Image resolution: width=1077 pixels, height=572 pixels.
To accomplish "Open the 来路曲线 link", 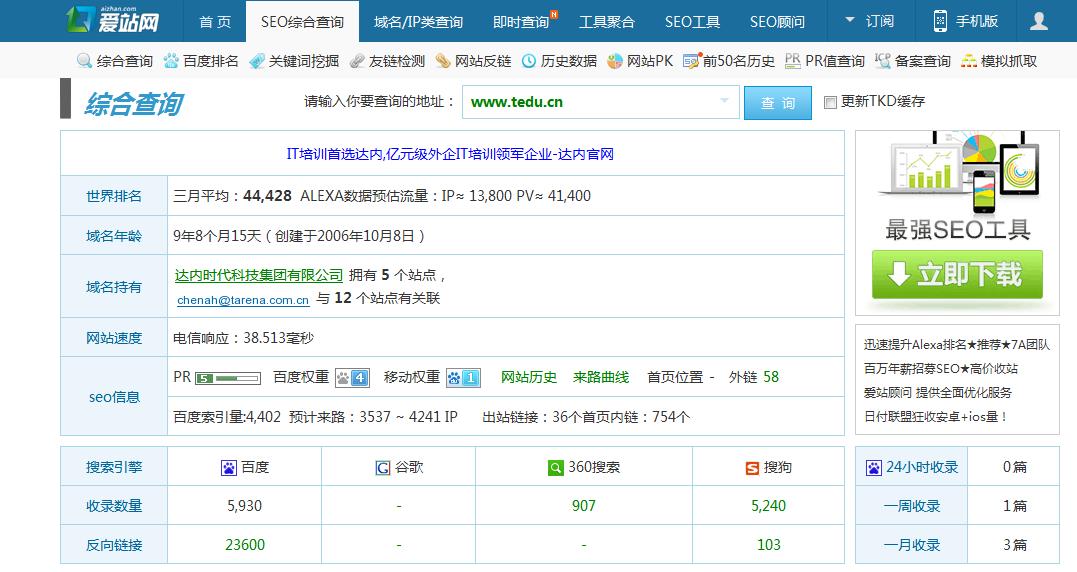I will 601,377.
